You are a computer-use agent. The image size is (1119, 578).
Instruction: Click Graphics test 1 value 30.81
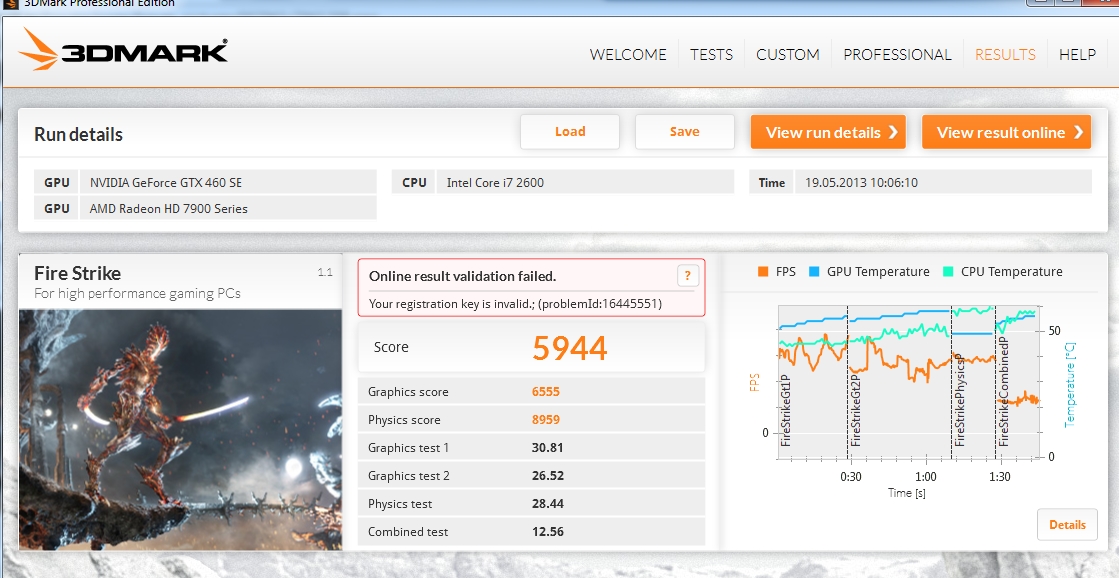pyautogui.click(x=548, y=447)
